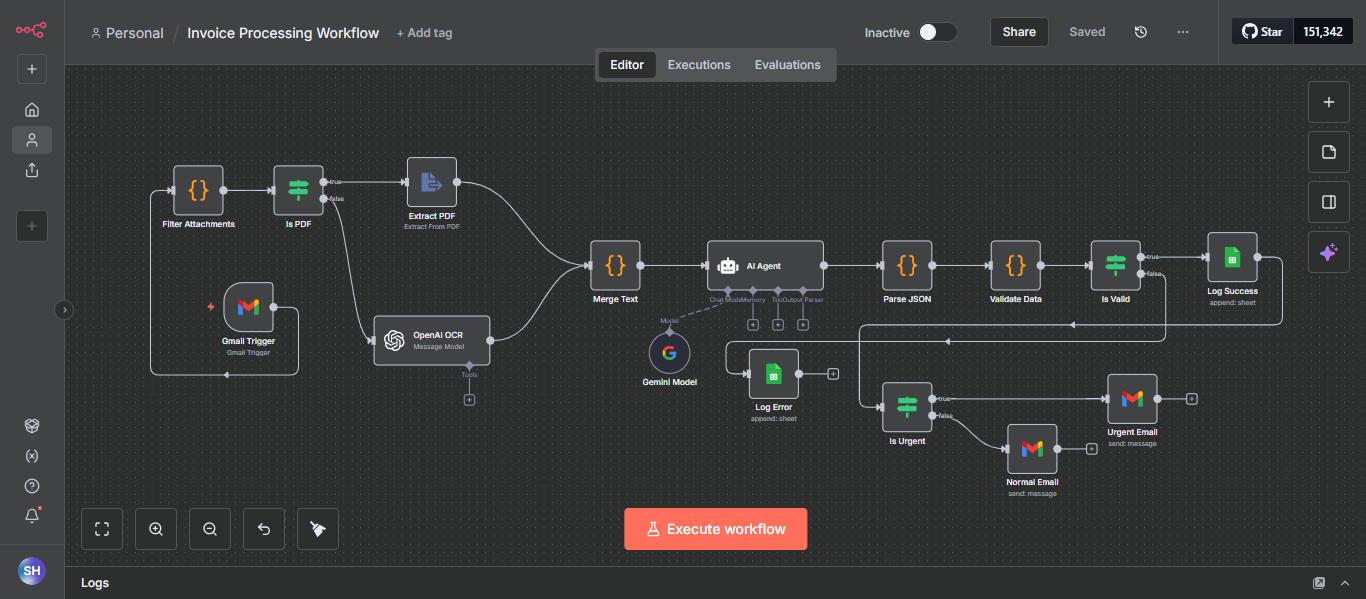Open the Gmail Trigger node
Screen dimensions: 1366x599
click(x=248, y=307)
